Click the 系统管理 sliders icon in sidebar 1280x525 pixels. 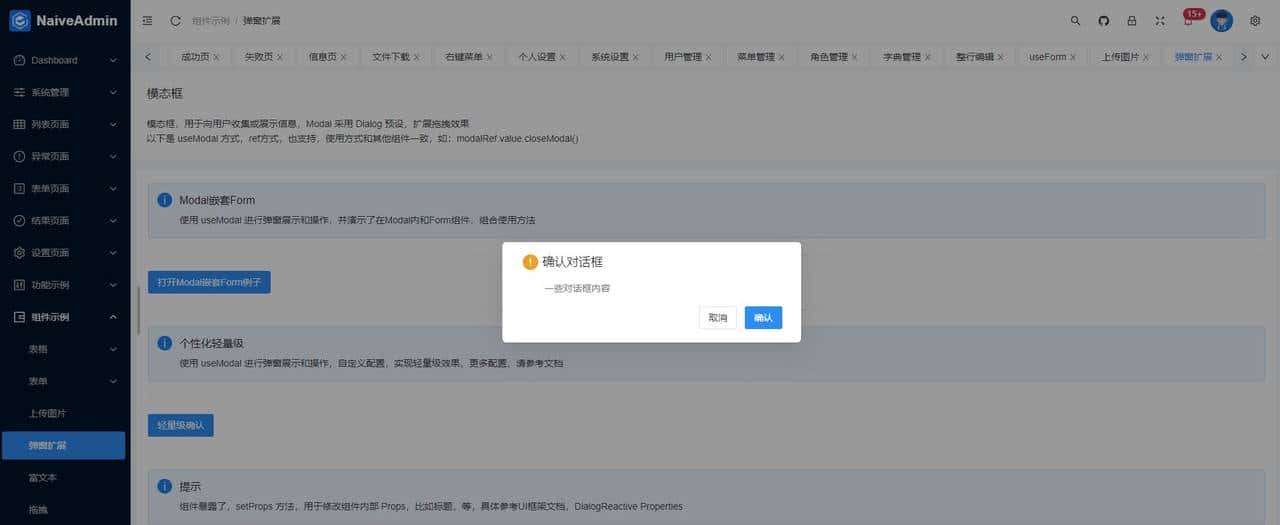tap(19, 92)
